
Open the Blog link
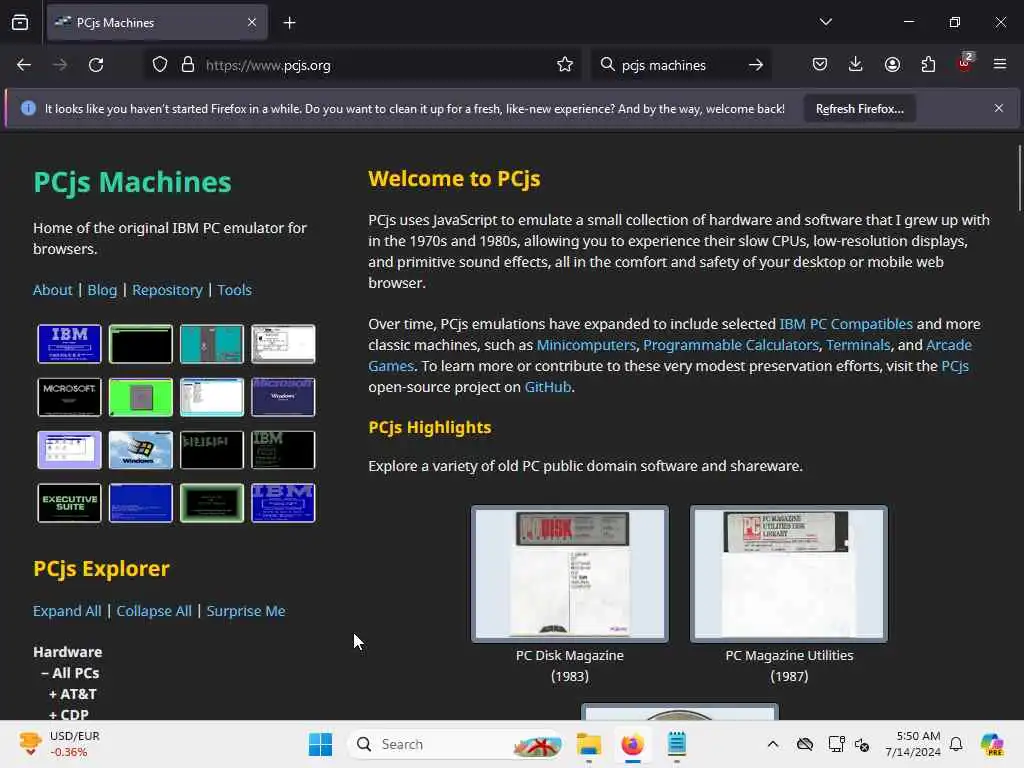(x=103, y=289)
